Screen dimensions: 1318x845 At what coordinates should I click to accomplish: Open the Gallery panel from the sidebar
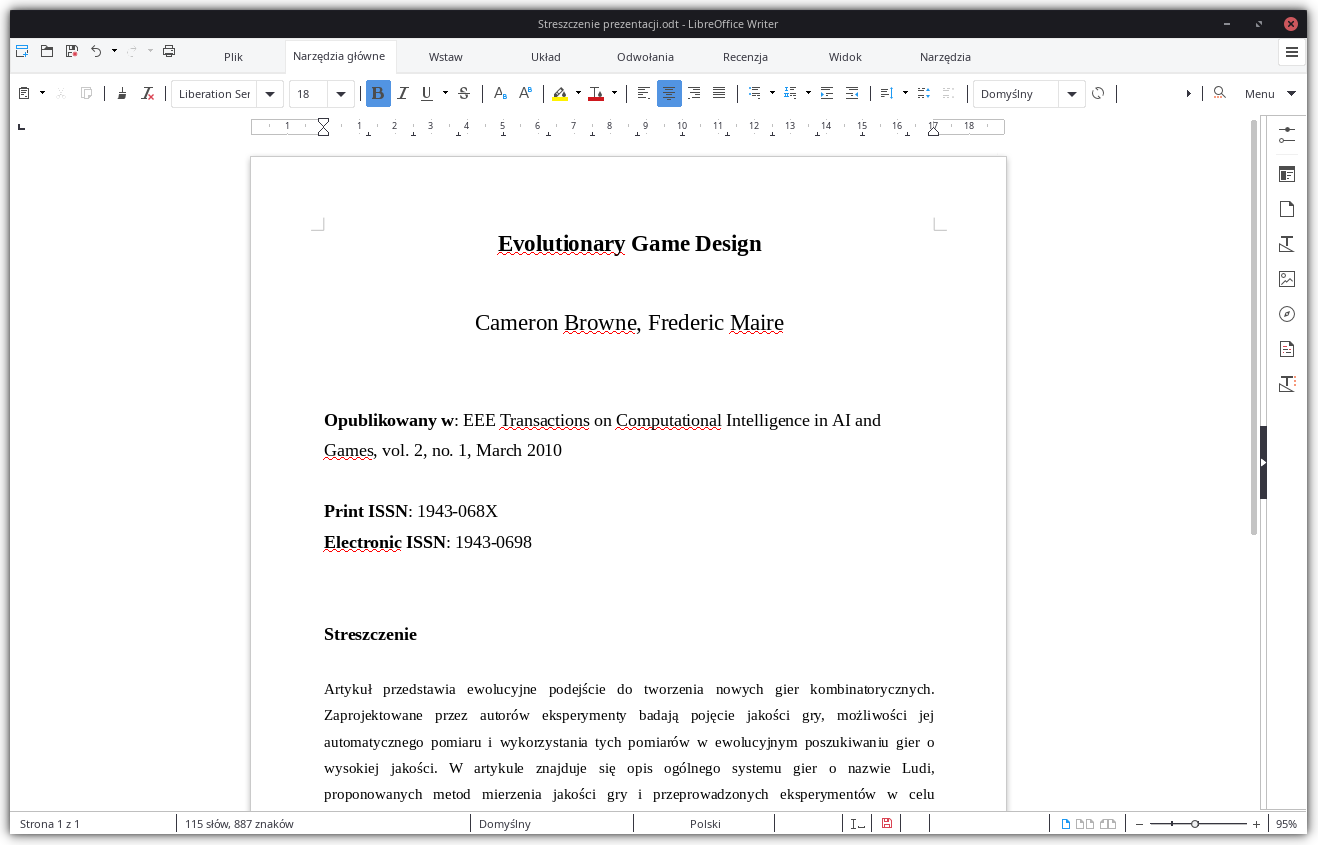coord(1286,278)
